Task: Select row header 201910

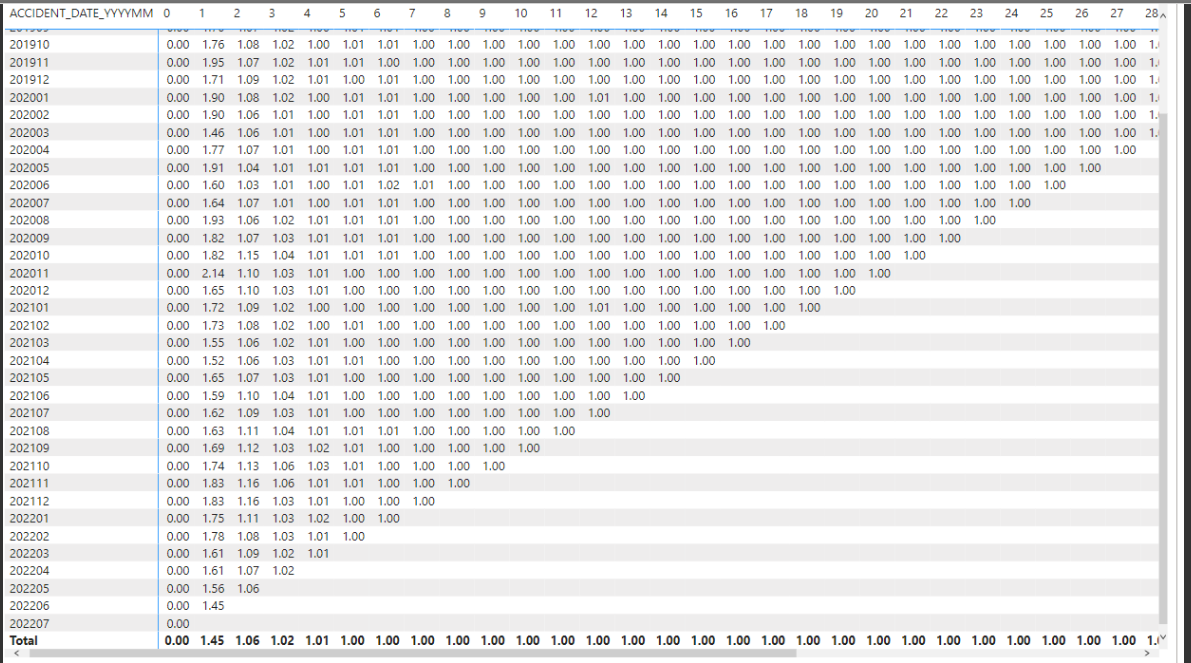Action: [30, 45]
